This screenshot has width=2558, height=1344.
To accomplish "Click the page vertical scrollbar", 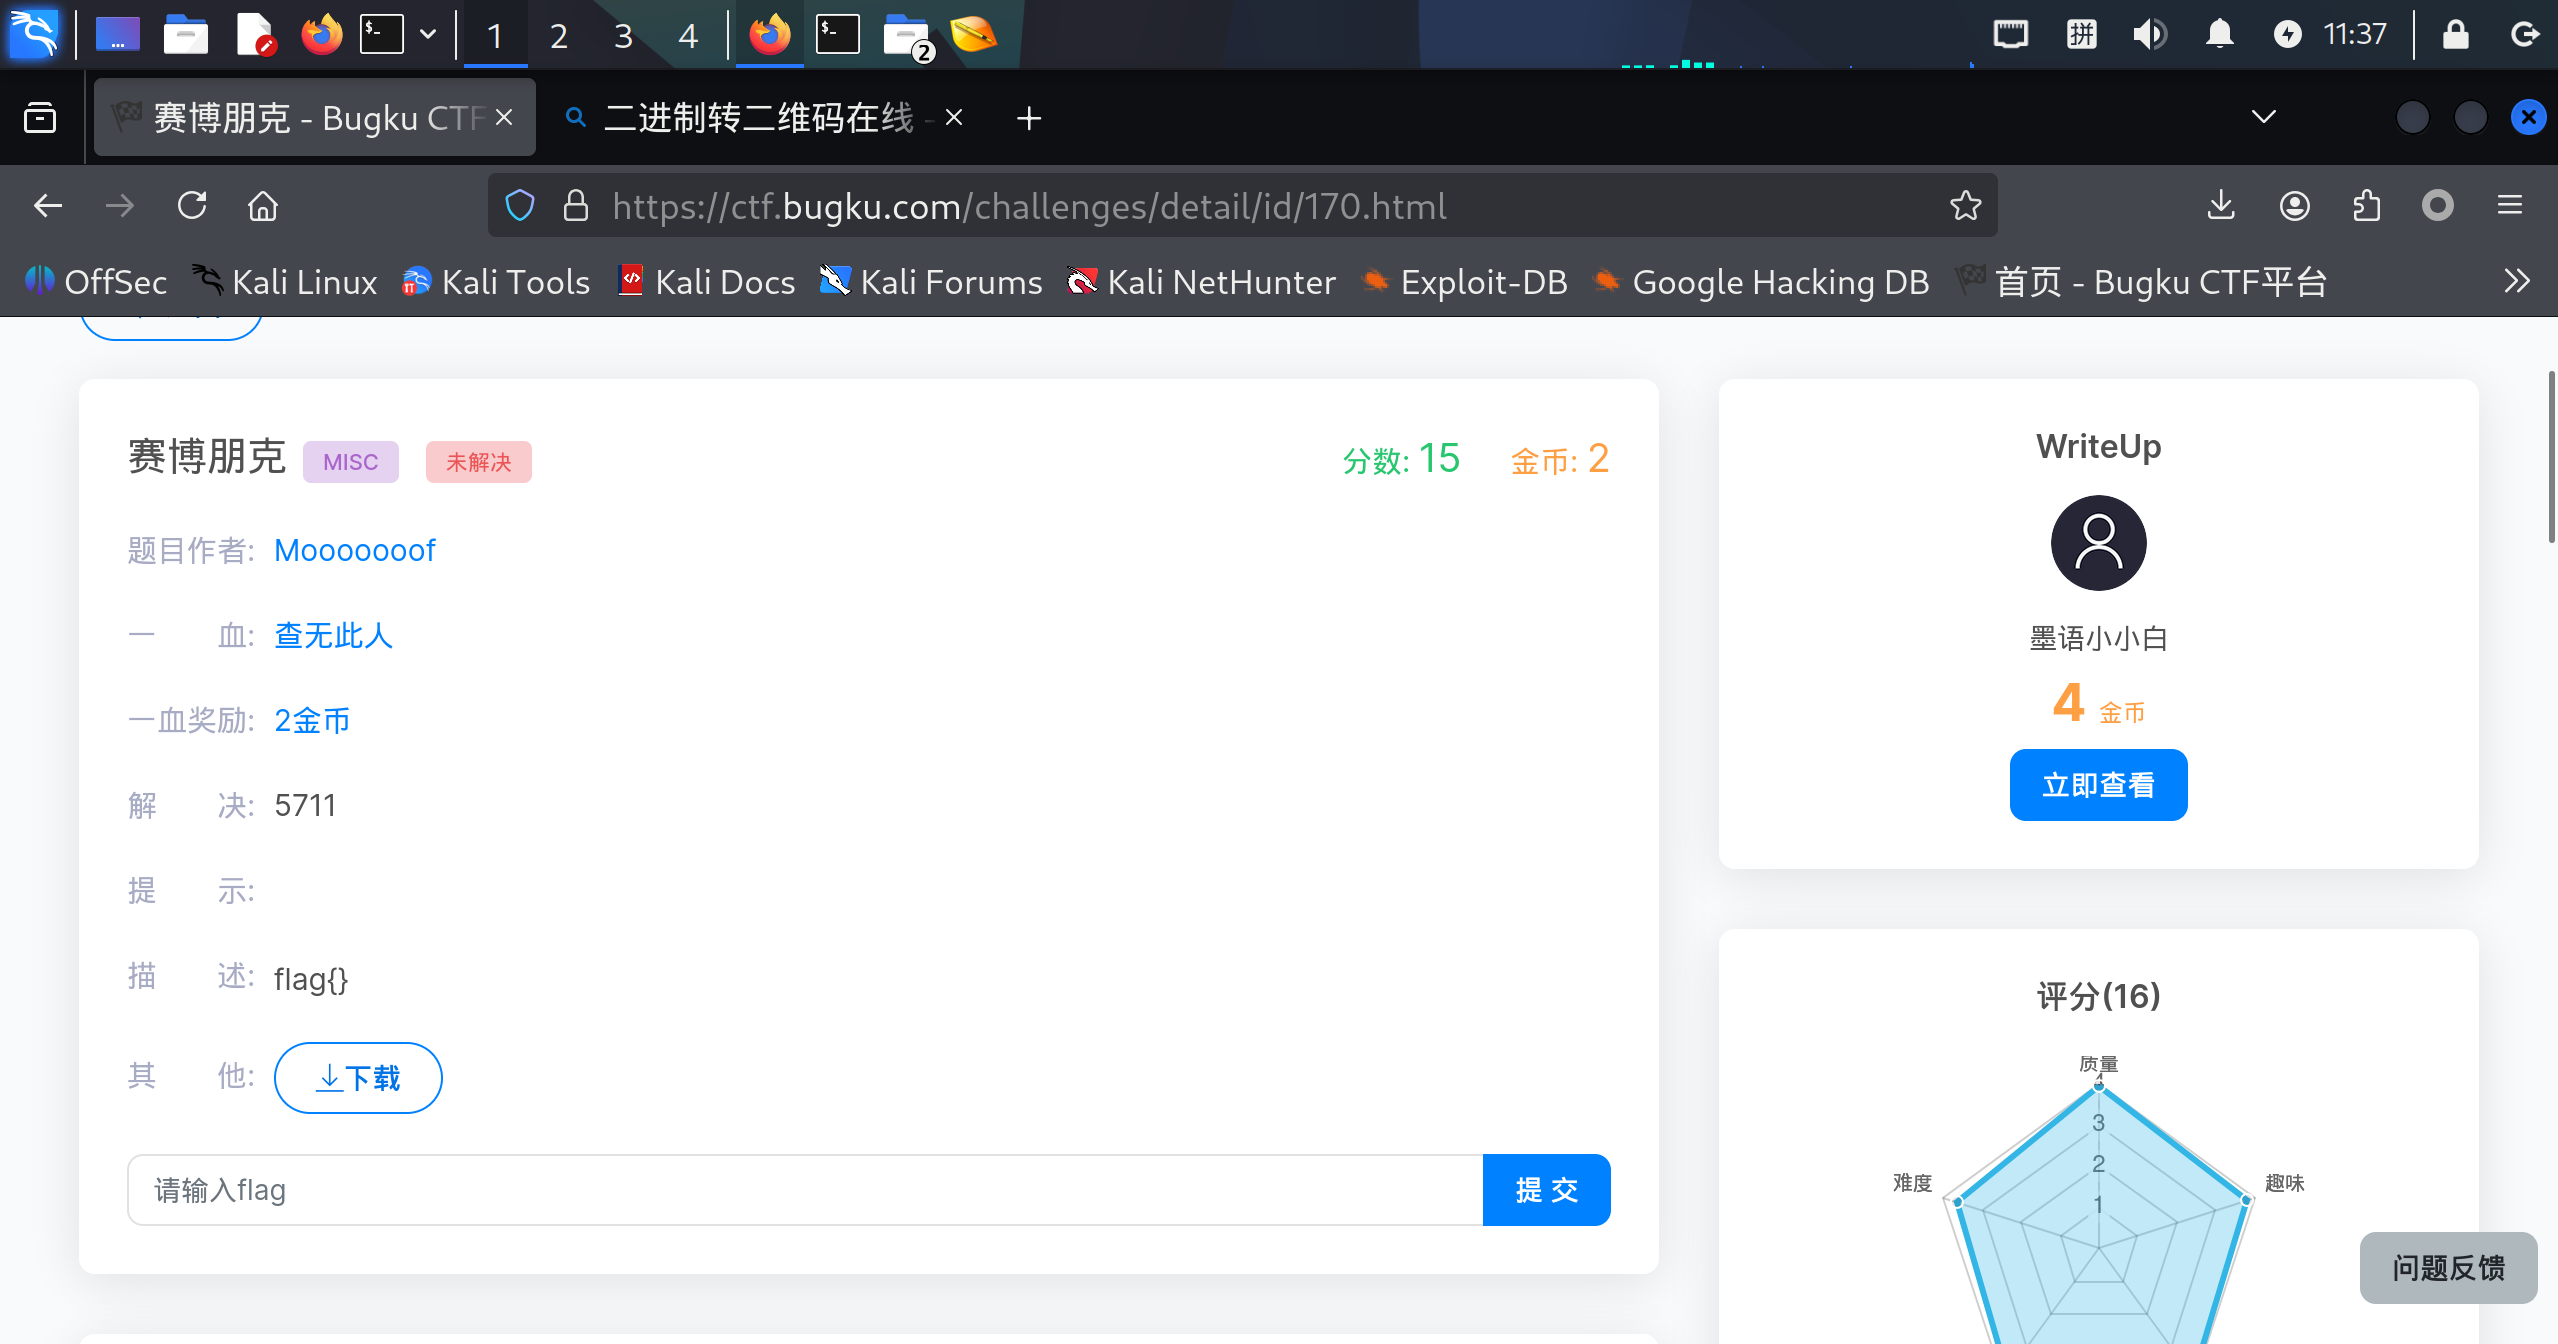I will point(2551,458).
